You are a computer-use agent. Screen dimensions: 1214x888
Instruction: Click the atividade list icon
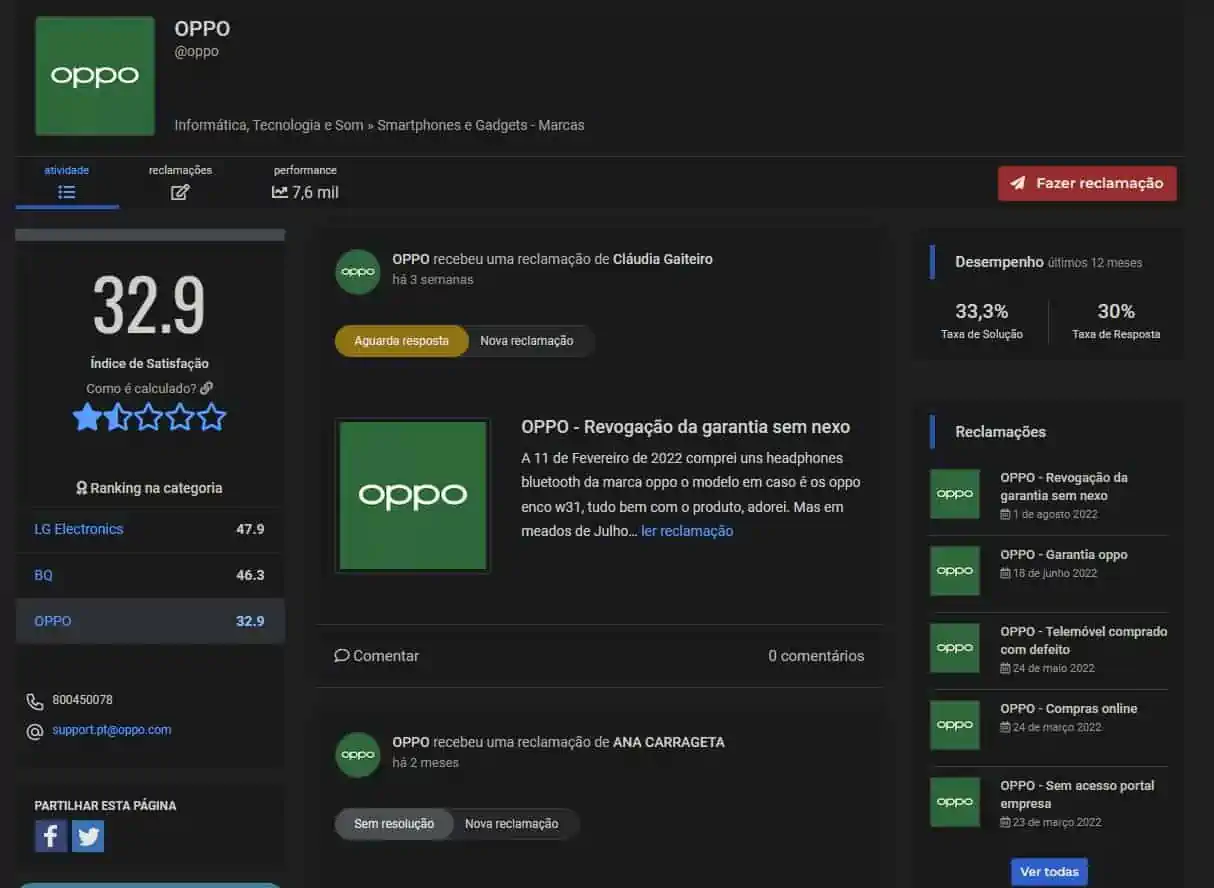tap(67, 192)
